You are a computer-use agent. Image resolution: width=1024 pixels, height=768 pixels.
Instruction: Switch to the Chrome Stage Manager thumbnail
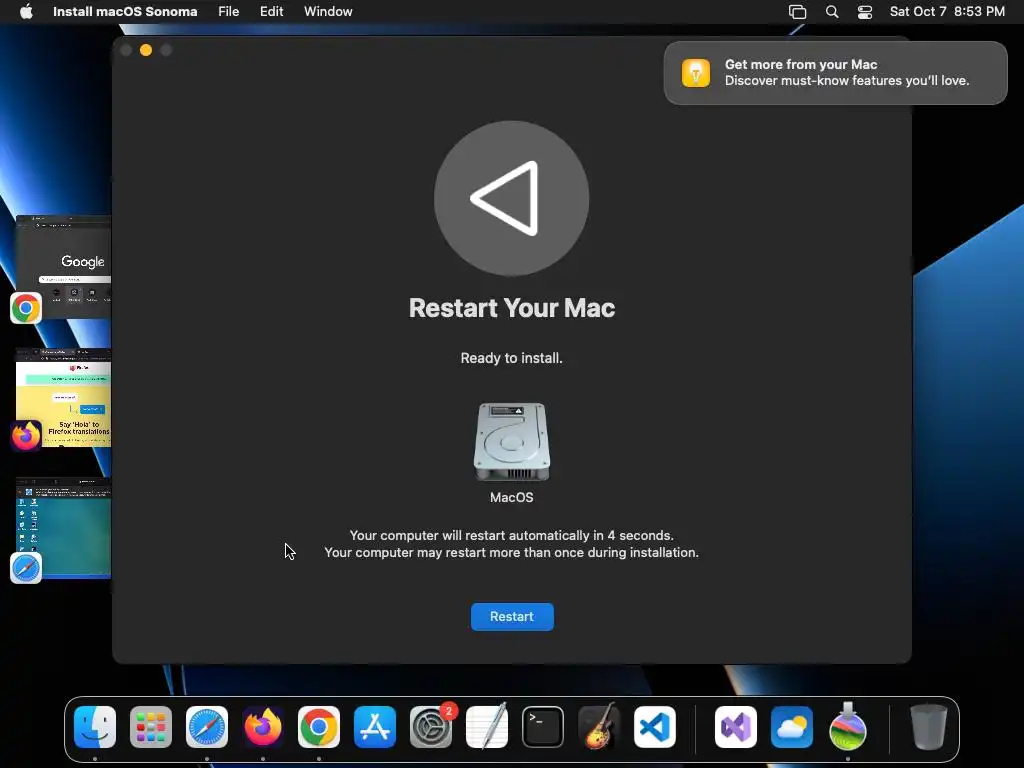pyautogui.click(x=63, y=266)
